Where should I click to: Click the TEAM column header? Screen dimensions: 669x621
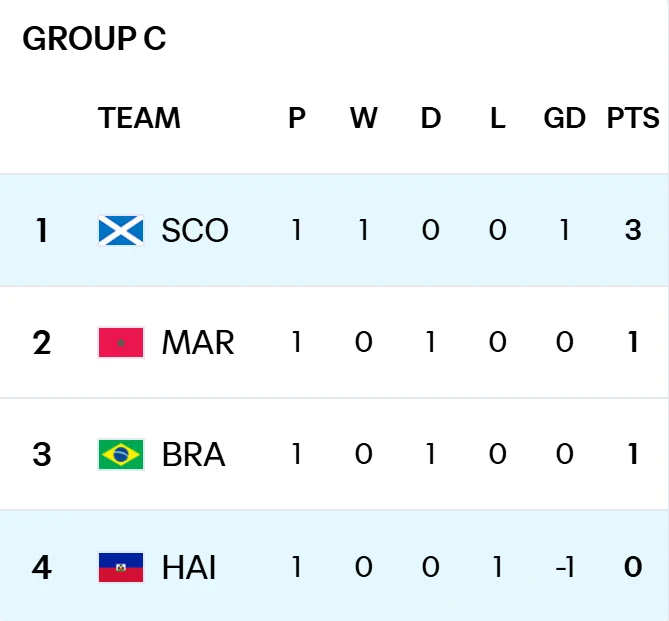(x=139, y=118)
